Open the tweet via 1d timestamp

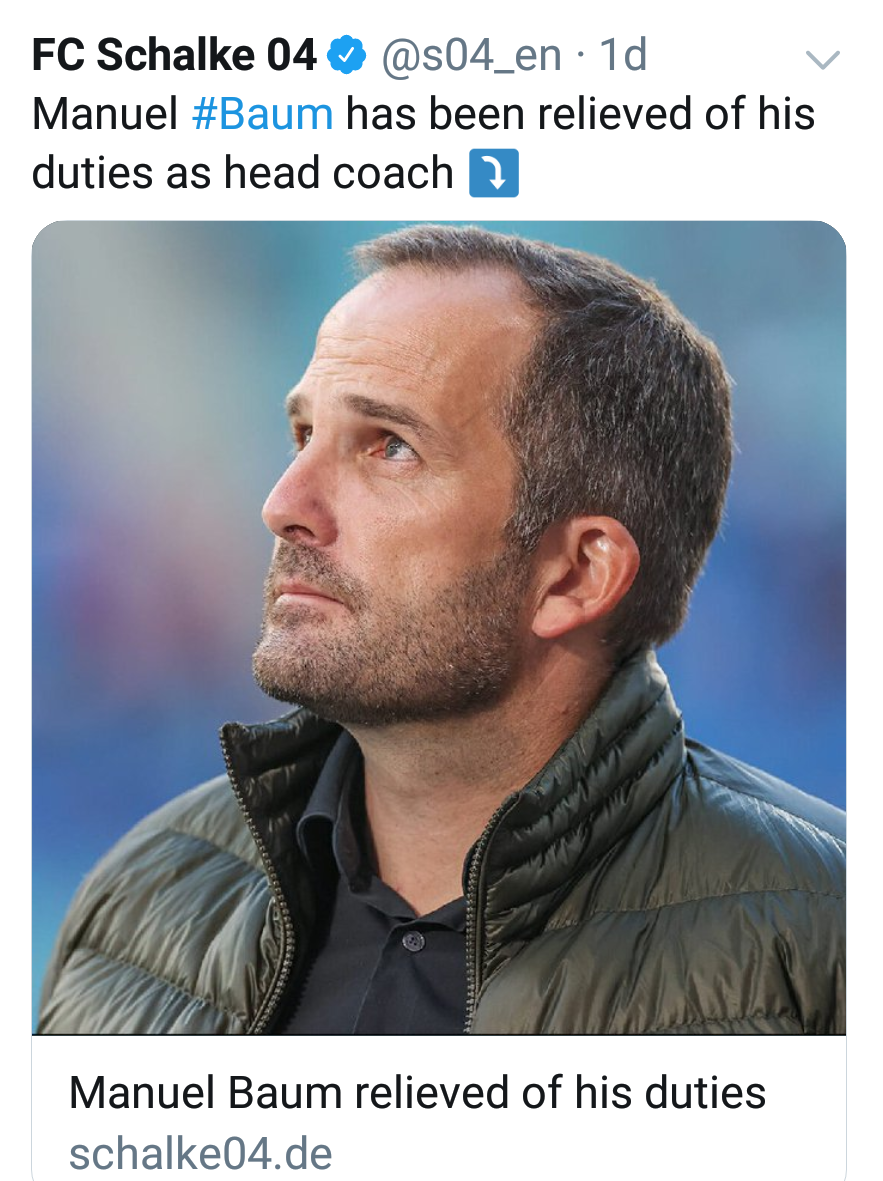[x=623, y=55]
